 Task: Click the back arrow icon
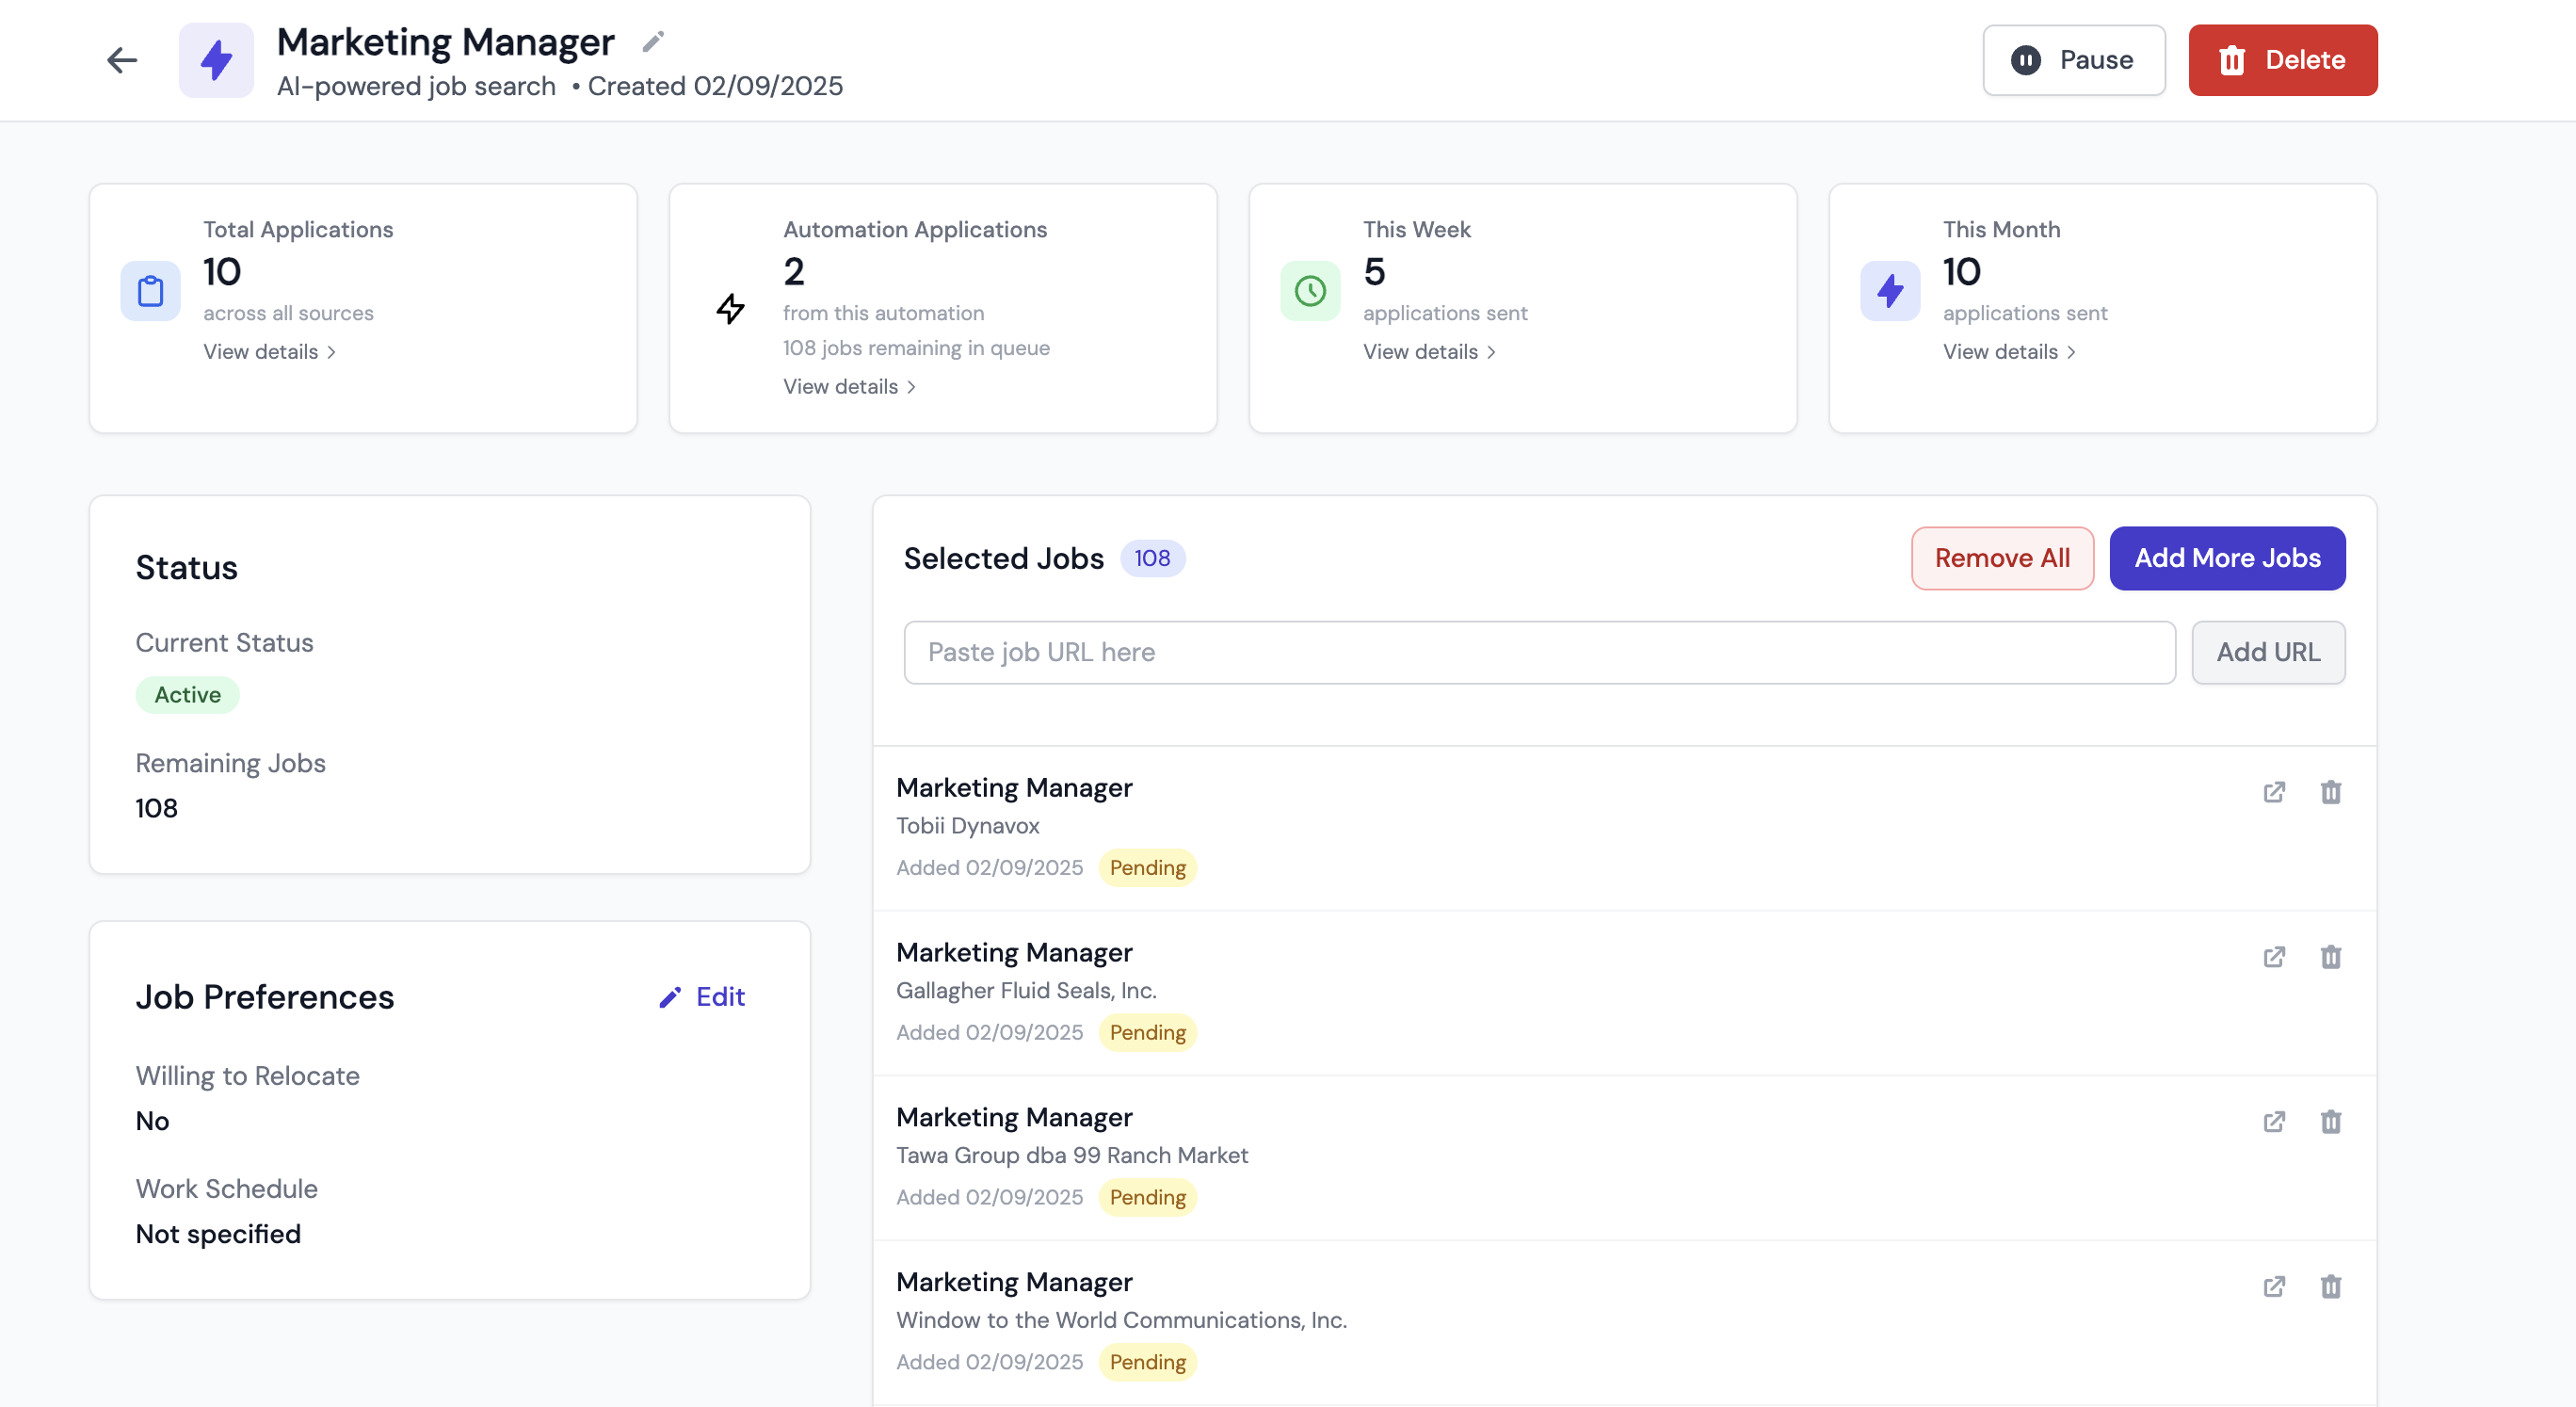coord(122,60)
